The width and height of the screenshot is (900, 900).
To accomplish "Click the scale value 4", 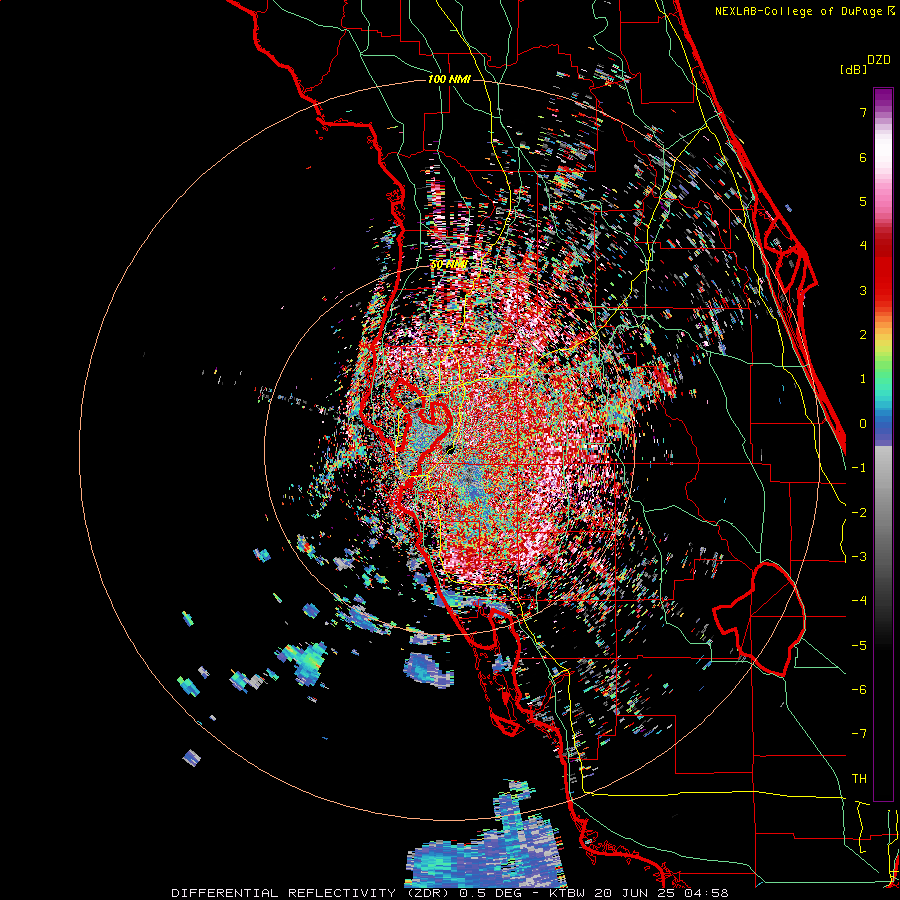I will pyautogui.click(x=863, y=246).
